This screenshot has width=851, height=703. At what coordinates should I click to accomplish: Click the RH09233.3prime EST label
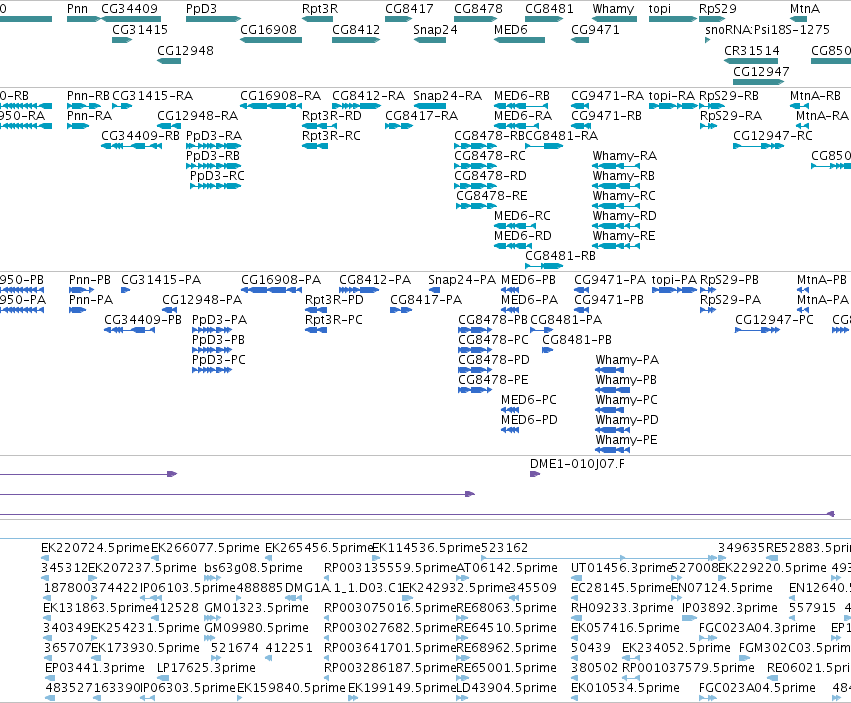coord(622,608)
